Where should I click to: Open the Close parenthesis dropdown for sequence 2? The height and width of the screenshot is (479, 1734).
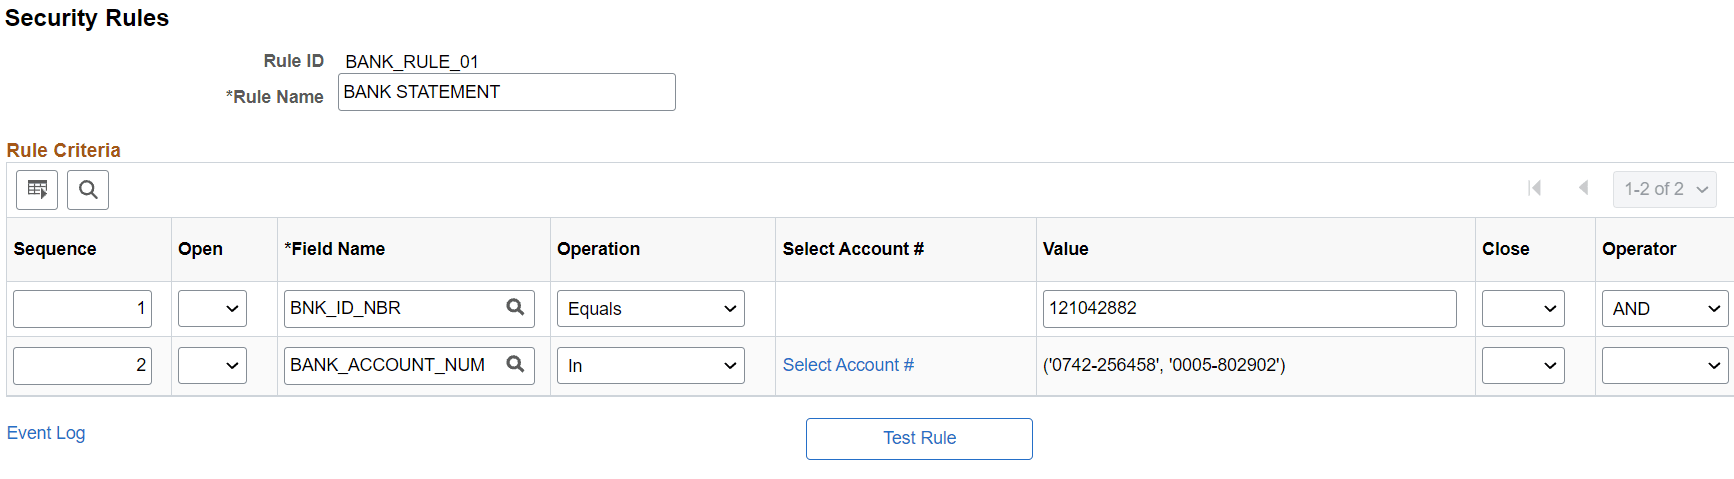1522,366
